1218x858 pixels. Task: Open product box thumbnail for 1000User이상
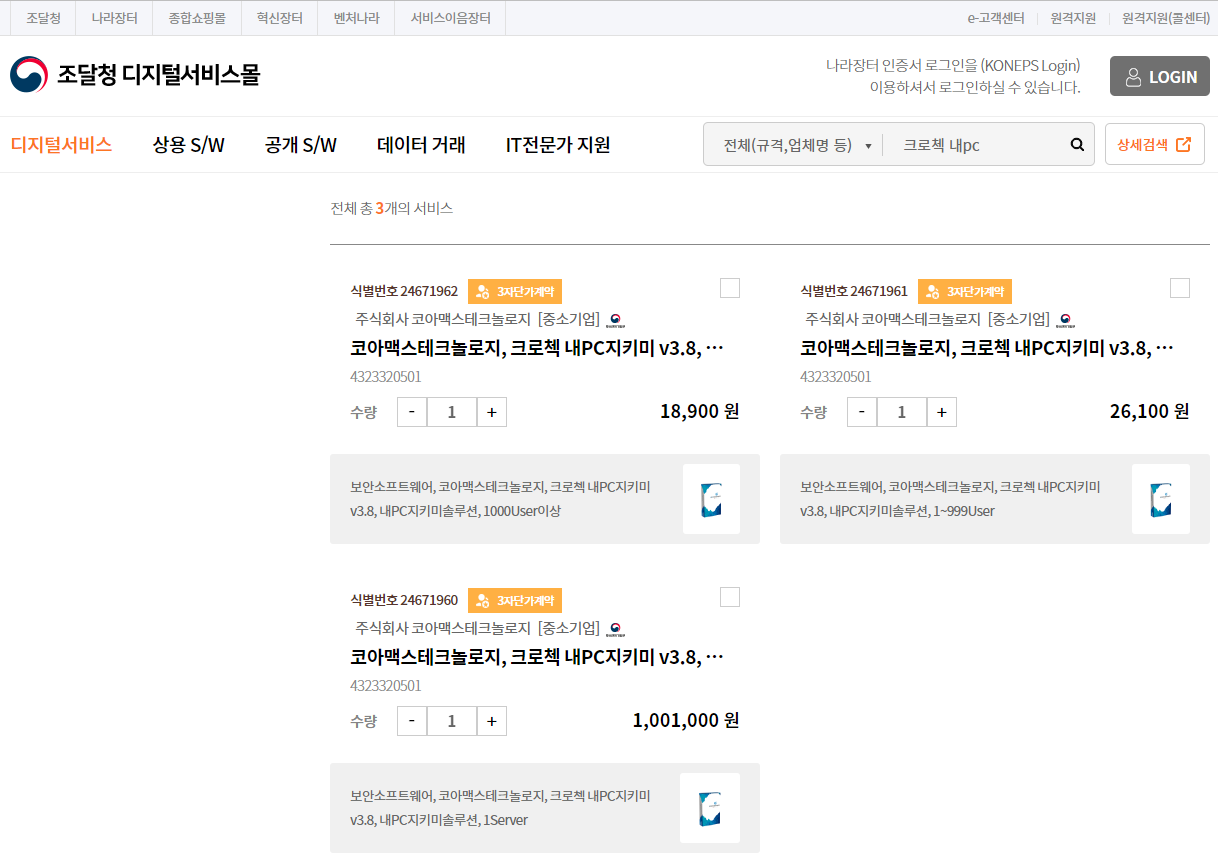coord(711,499)
